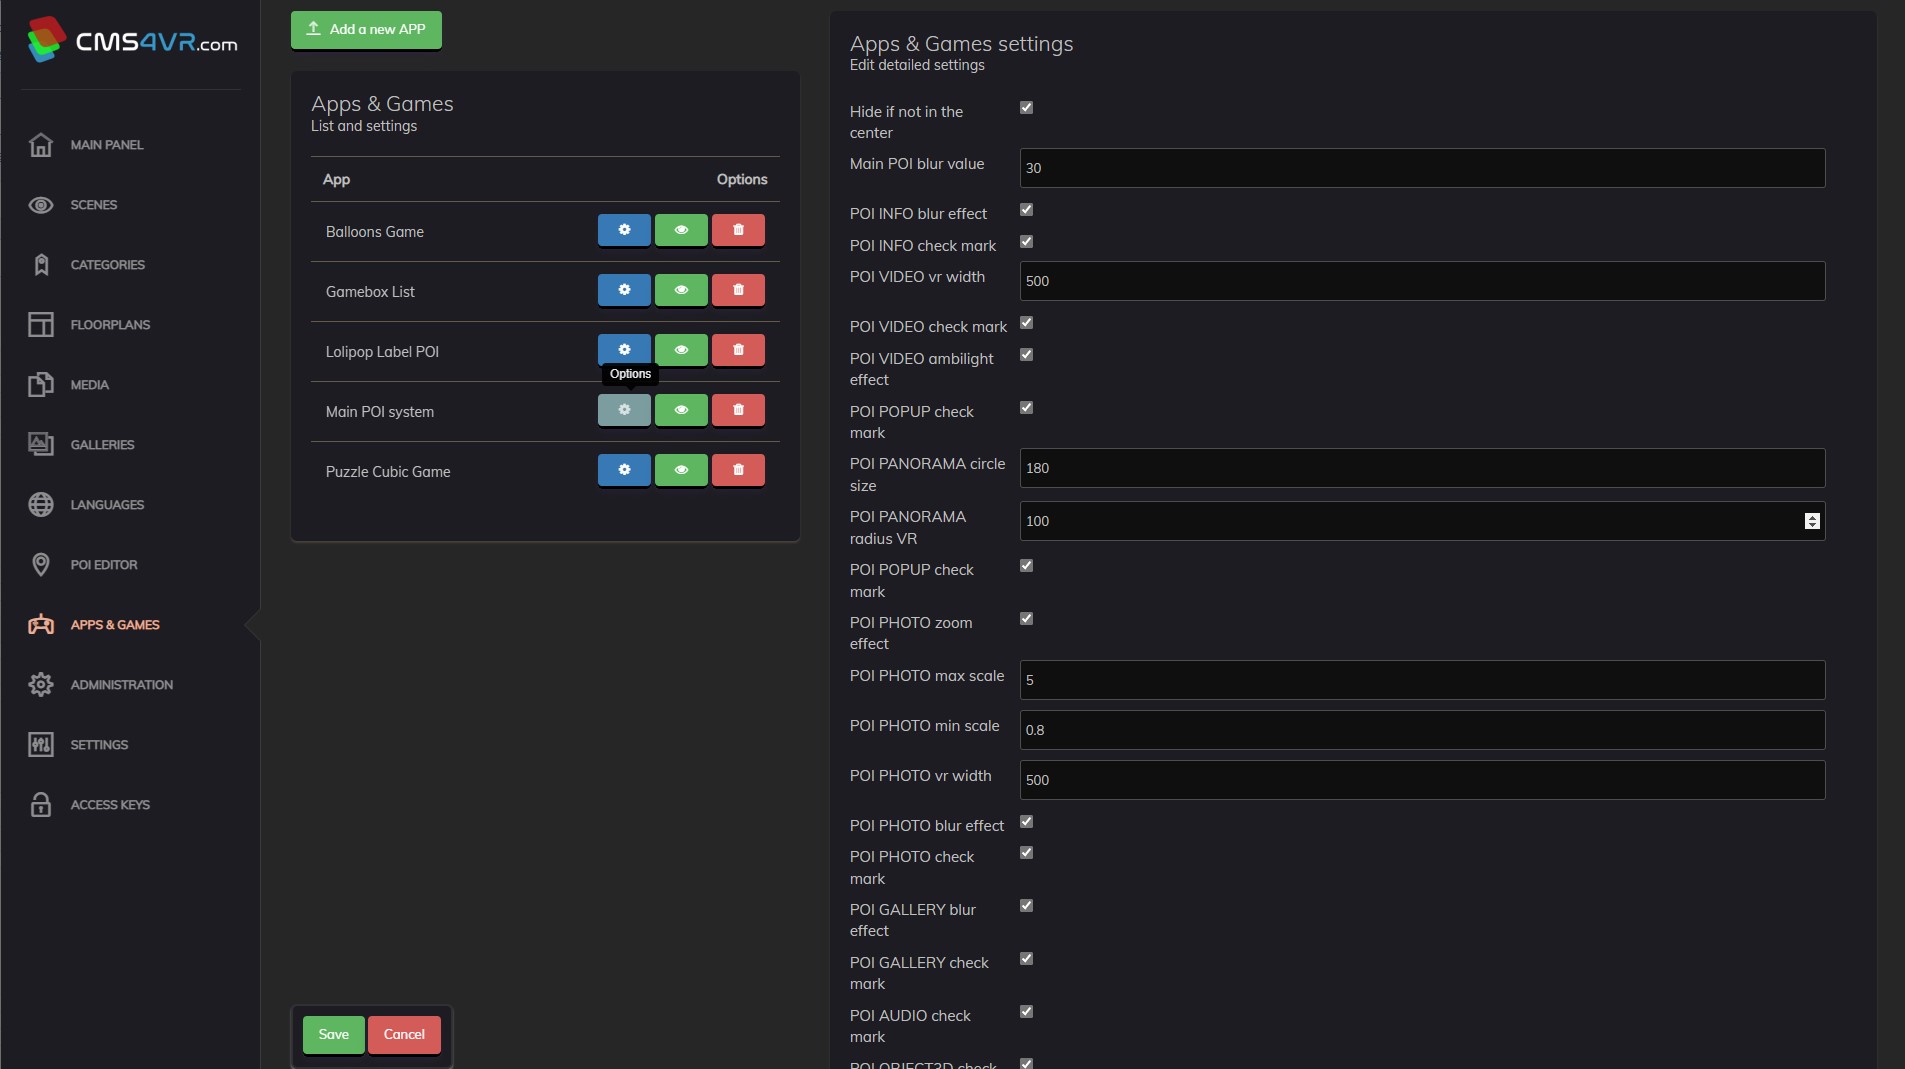Image resolution: width=1905 pixels, height=1069 pixels.
Task: Toggle visibility of Puzzle Cubic Game
Action: tap(681, 470)
